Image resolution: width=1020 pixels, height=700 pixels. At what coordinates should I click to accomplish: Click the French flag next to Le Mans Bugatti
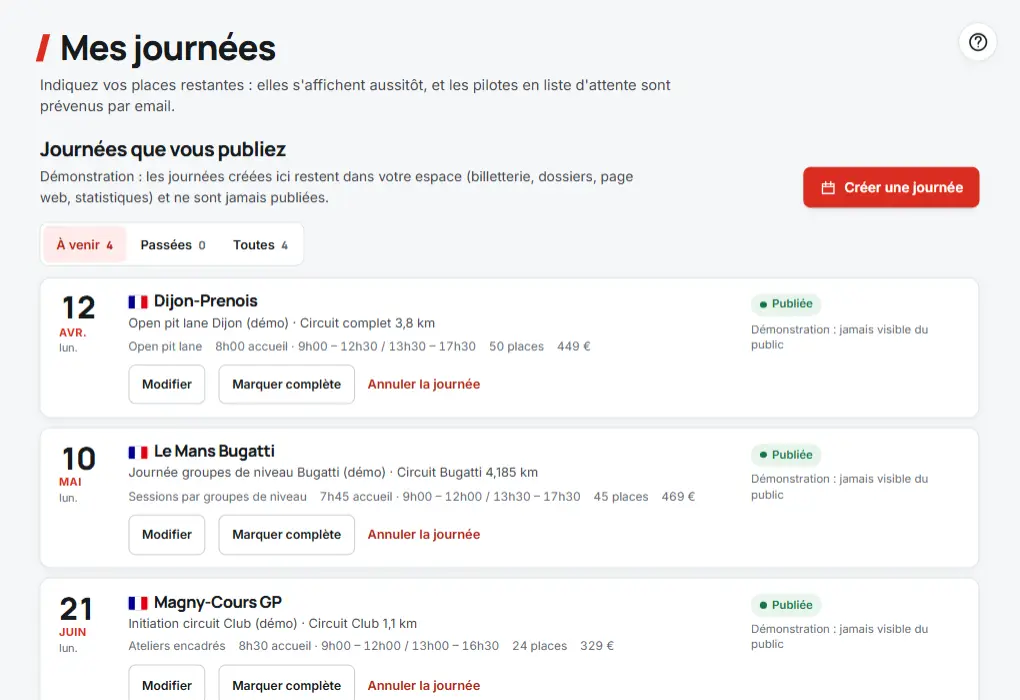pyautogui.click(x=138, y=452)
